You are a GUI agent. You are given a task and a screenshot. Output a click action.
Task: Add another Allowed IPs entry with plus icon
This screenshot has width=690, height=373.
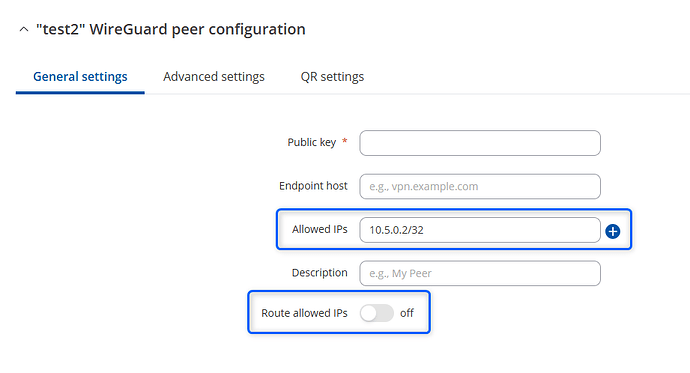pos(613,231)
